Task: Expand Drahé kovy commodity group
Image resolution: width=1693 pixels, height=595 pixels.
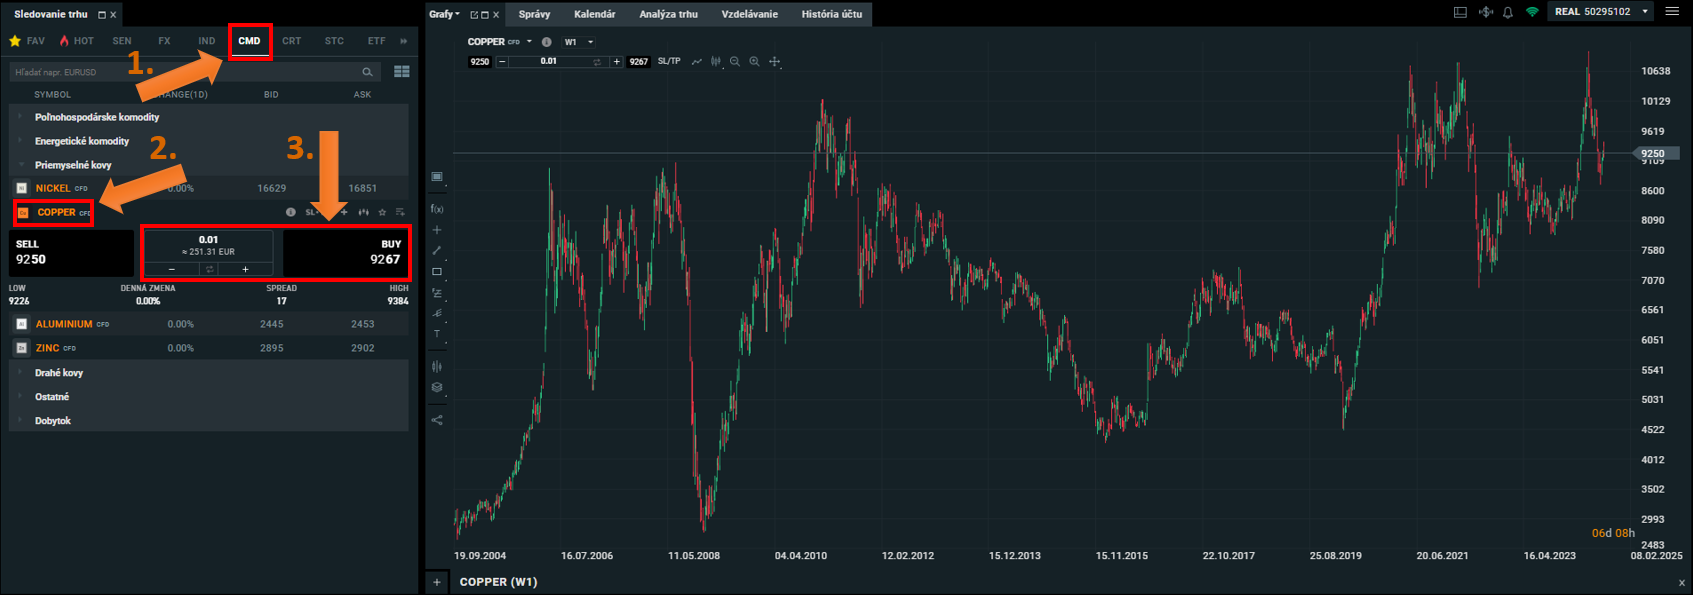Action: point(59,373)
